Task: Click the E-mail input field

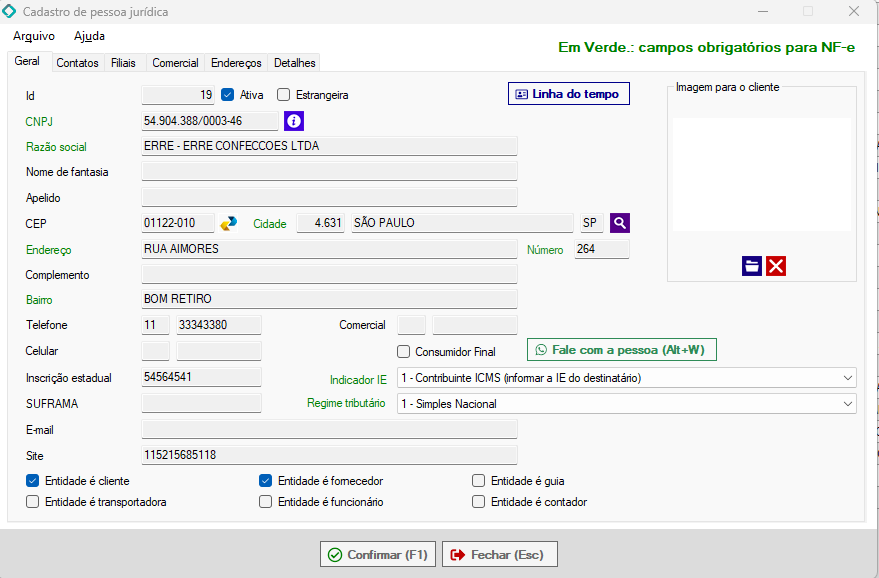Action: tap(329, 430)
